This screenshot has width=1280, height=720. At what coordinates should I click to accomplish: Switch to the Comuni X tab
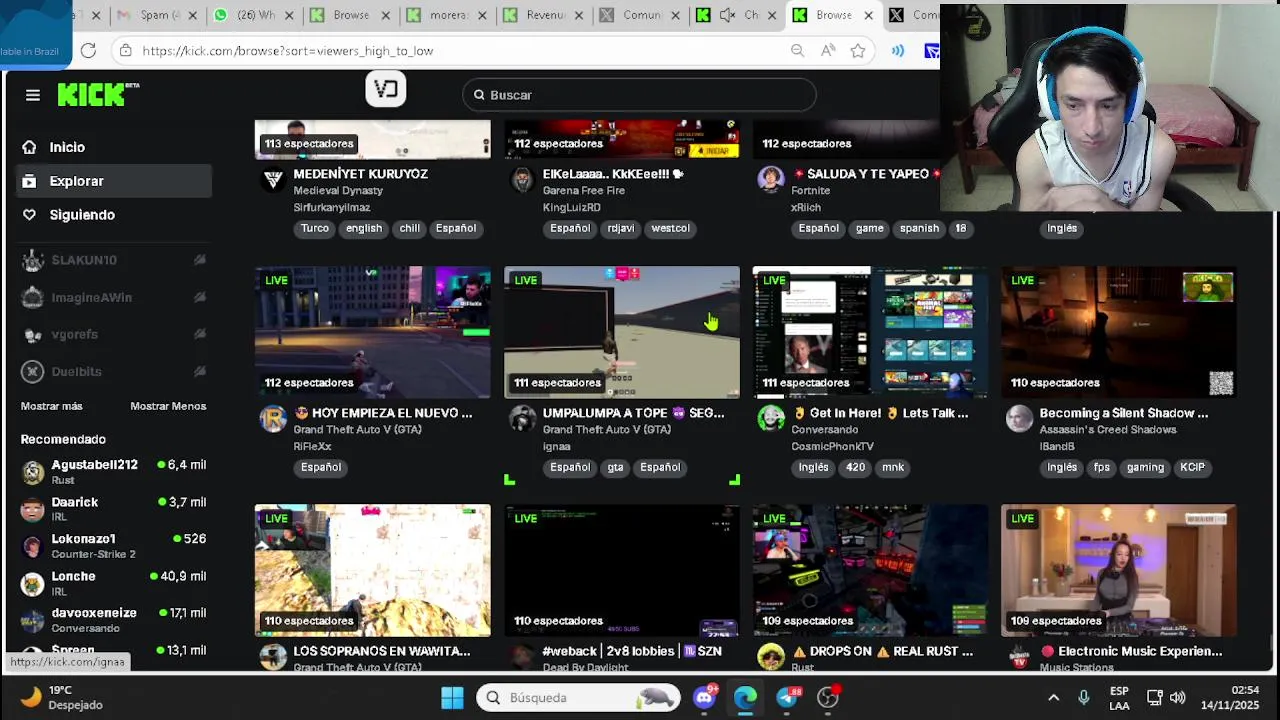point(642,15)
